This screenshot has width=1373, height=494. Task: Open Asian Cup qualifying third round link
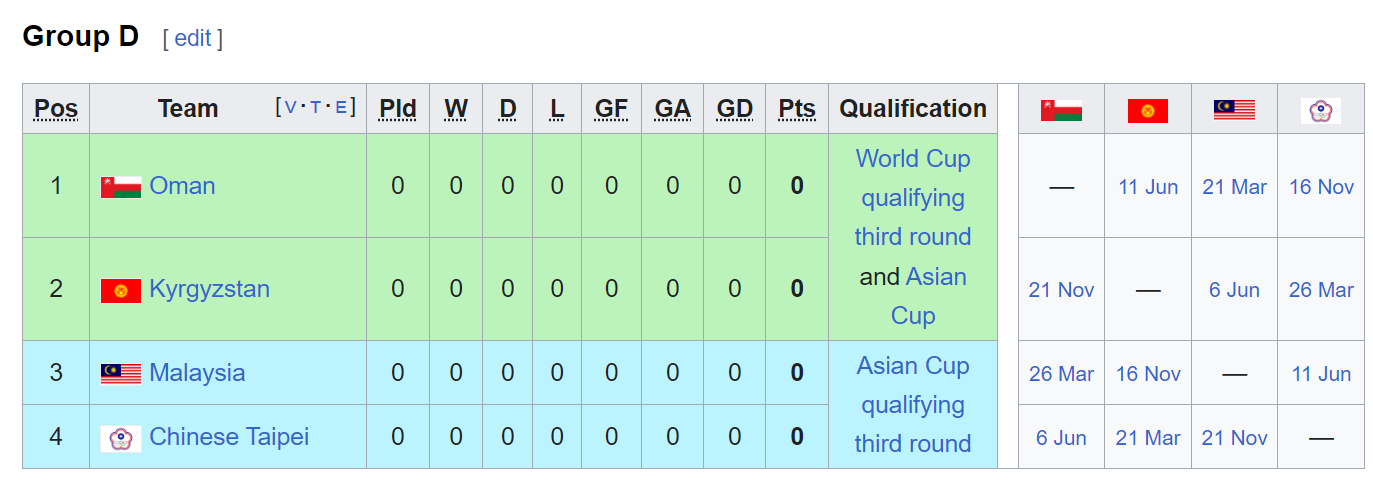912,405
